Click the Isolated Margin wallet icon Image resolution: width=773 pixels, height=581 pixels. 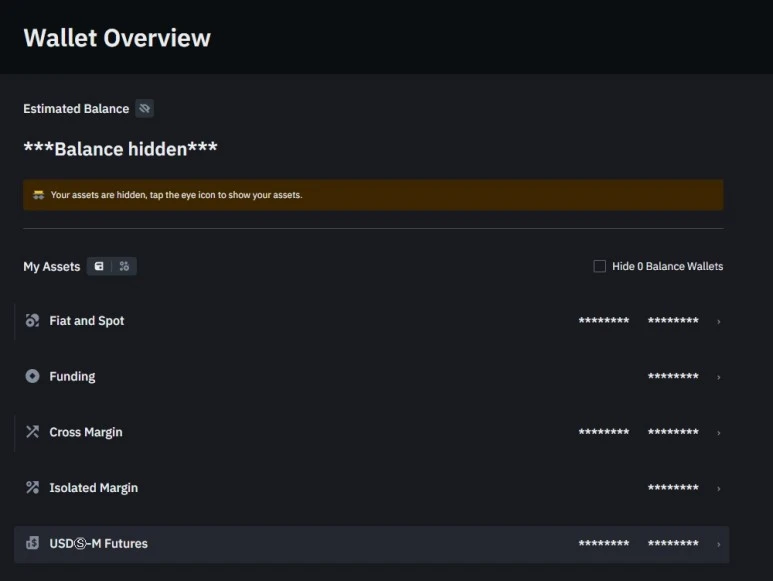(32, 487)
